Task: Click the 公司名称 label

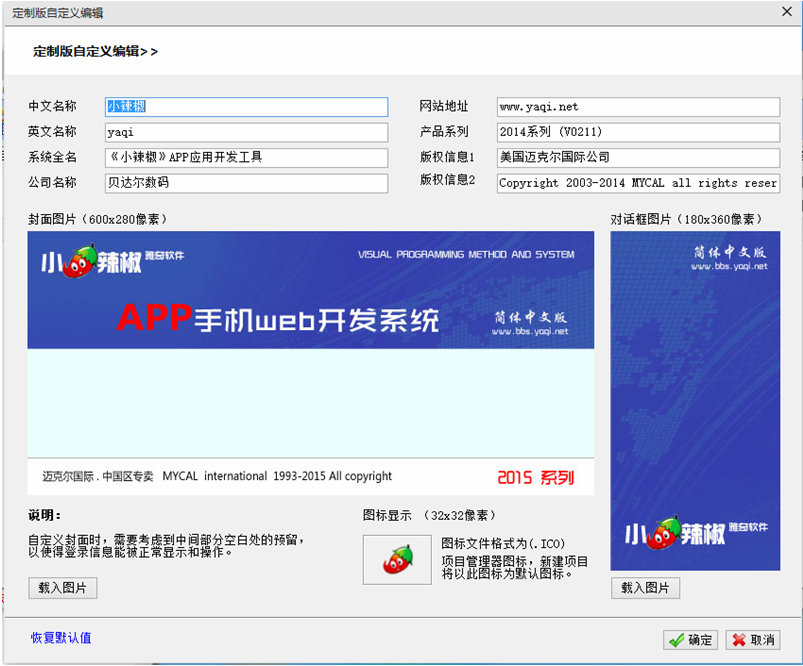Action: point(52,182)
